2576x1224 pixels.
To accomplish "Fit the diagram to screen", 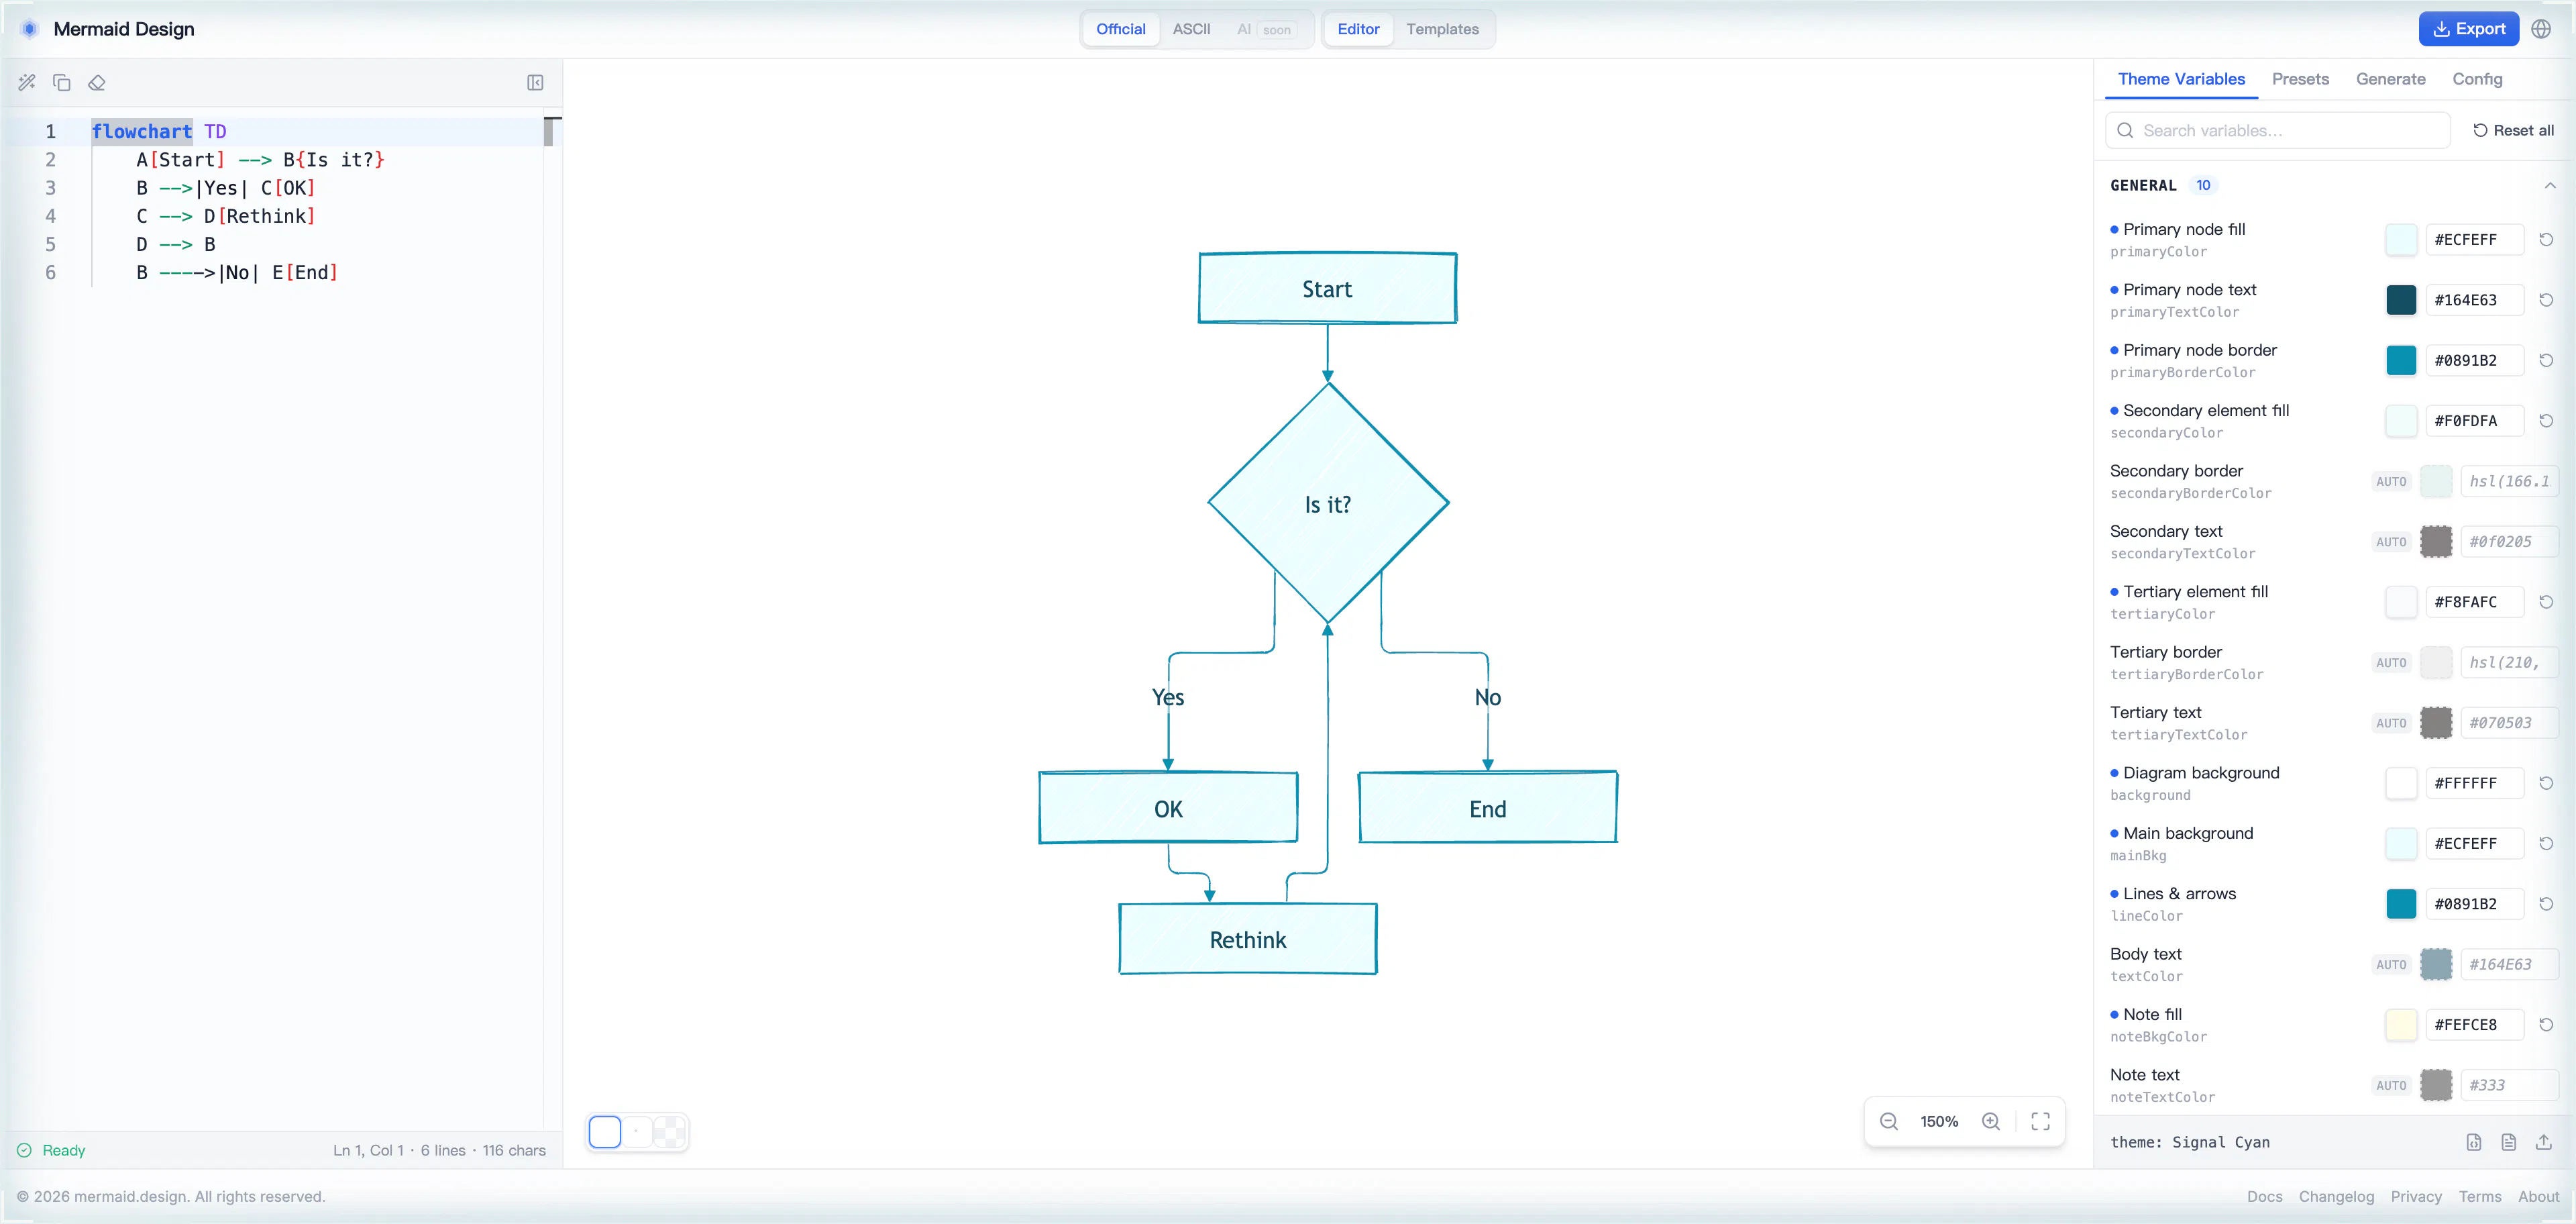I will 2041,1121.
